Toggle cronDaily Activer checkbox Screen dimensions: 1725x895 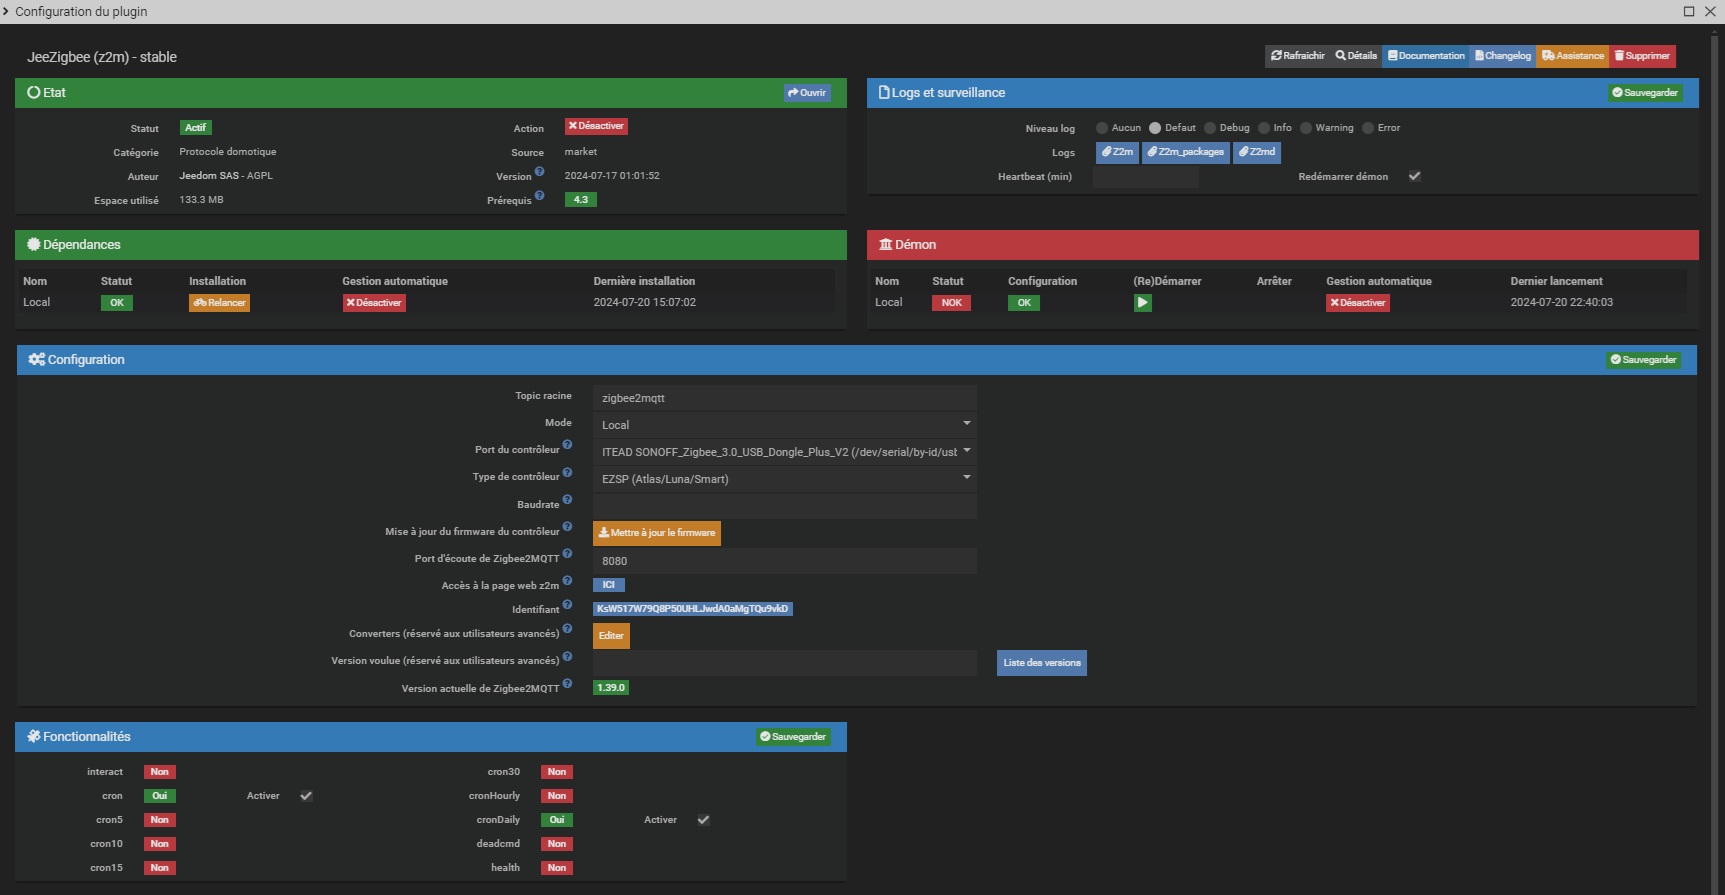coord(703,820)
